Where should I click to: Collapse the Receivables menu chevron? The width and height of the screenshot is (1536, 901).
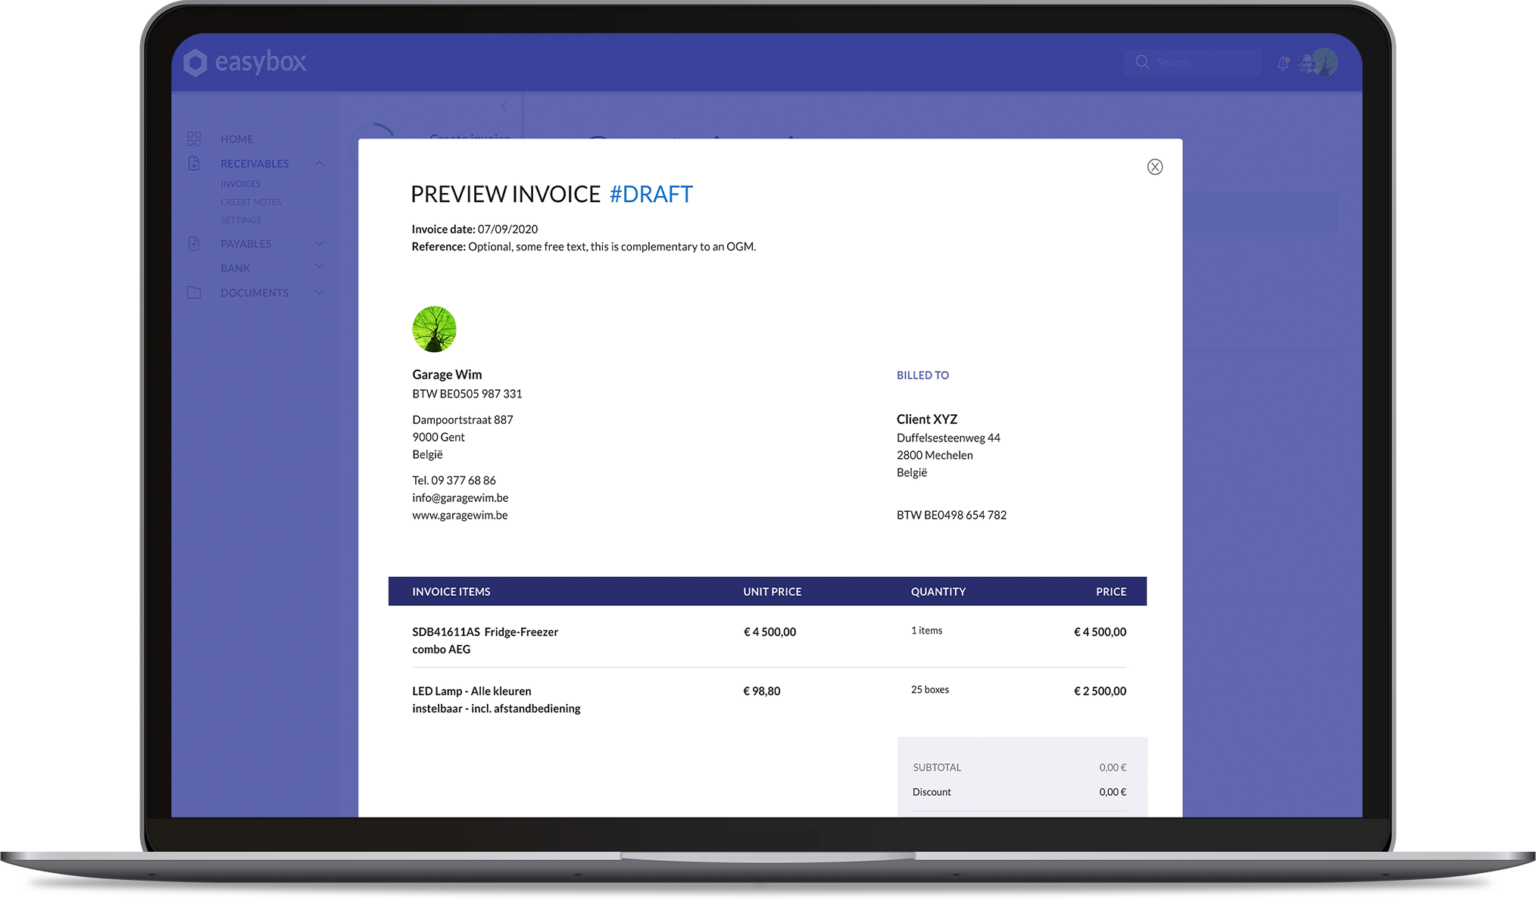(x=319, y=163)
